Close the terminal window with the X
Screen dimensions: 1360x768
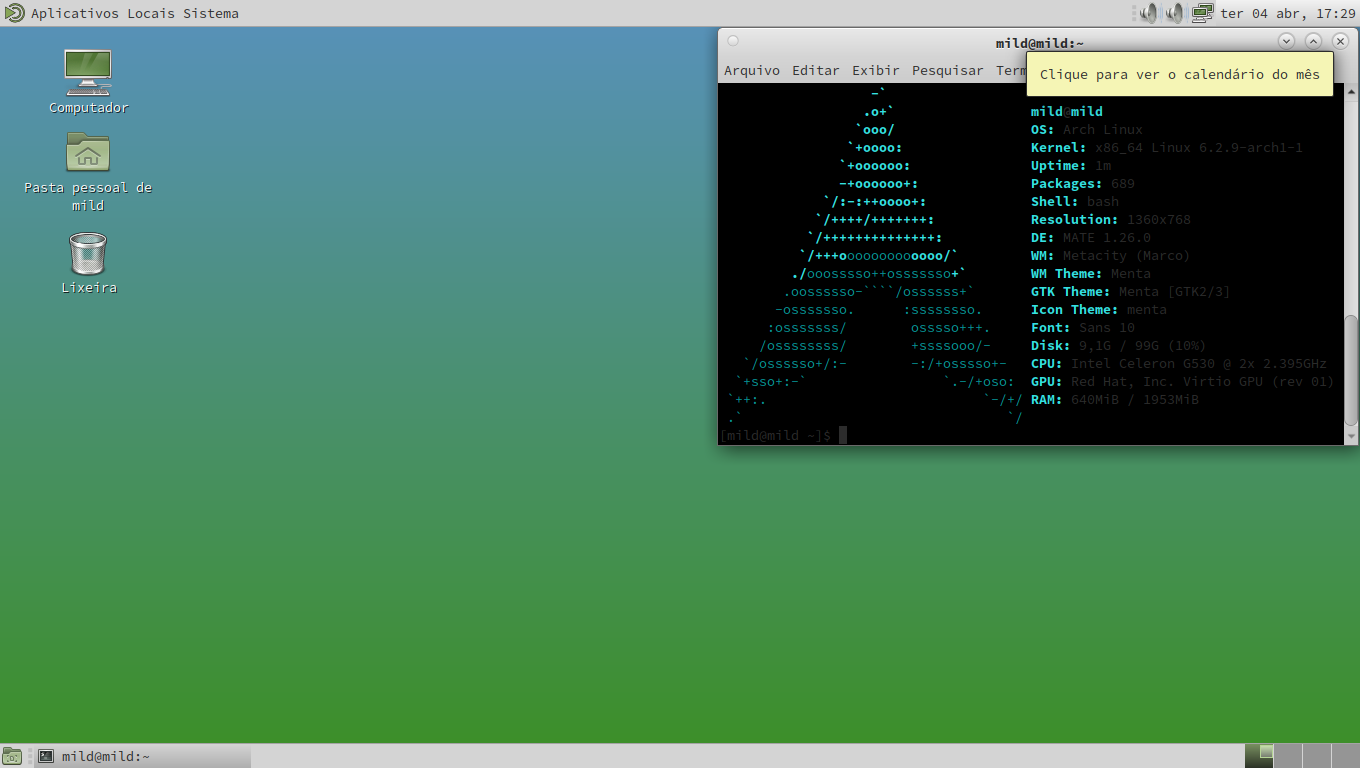(x=1341, y=41)
